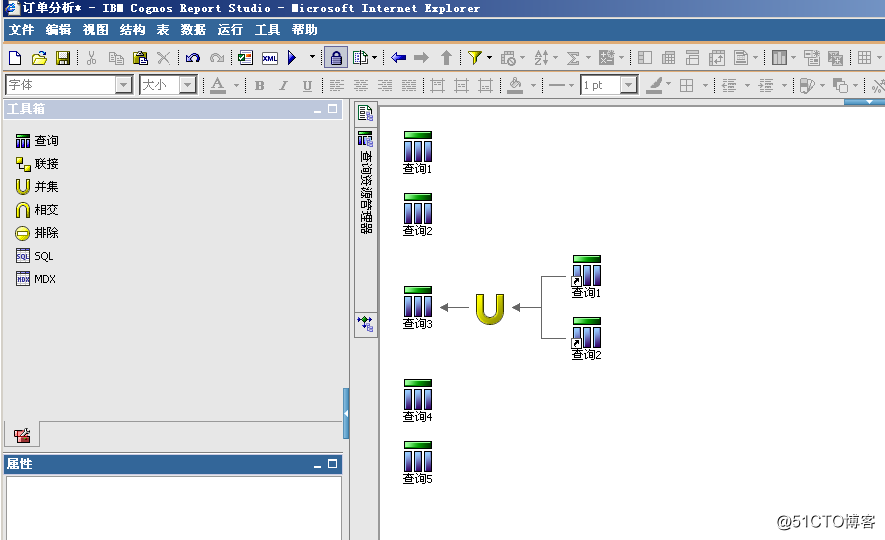Show the XML specification

[x=270, y=58]
